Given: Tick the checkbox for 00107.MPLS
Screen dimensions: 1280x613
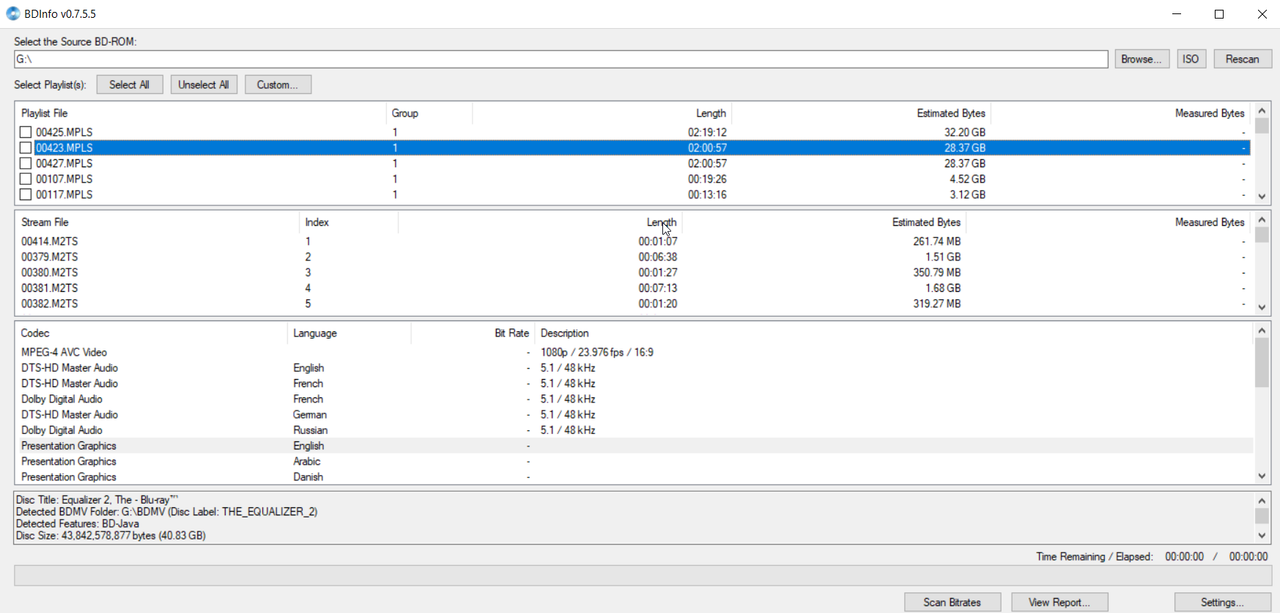Looking at the screenshot, I should click(26, 179).
